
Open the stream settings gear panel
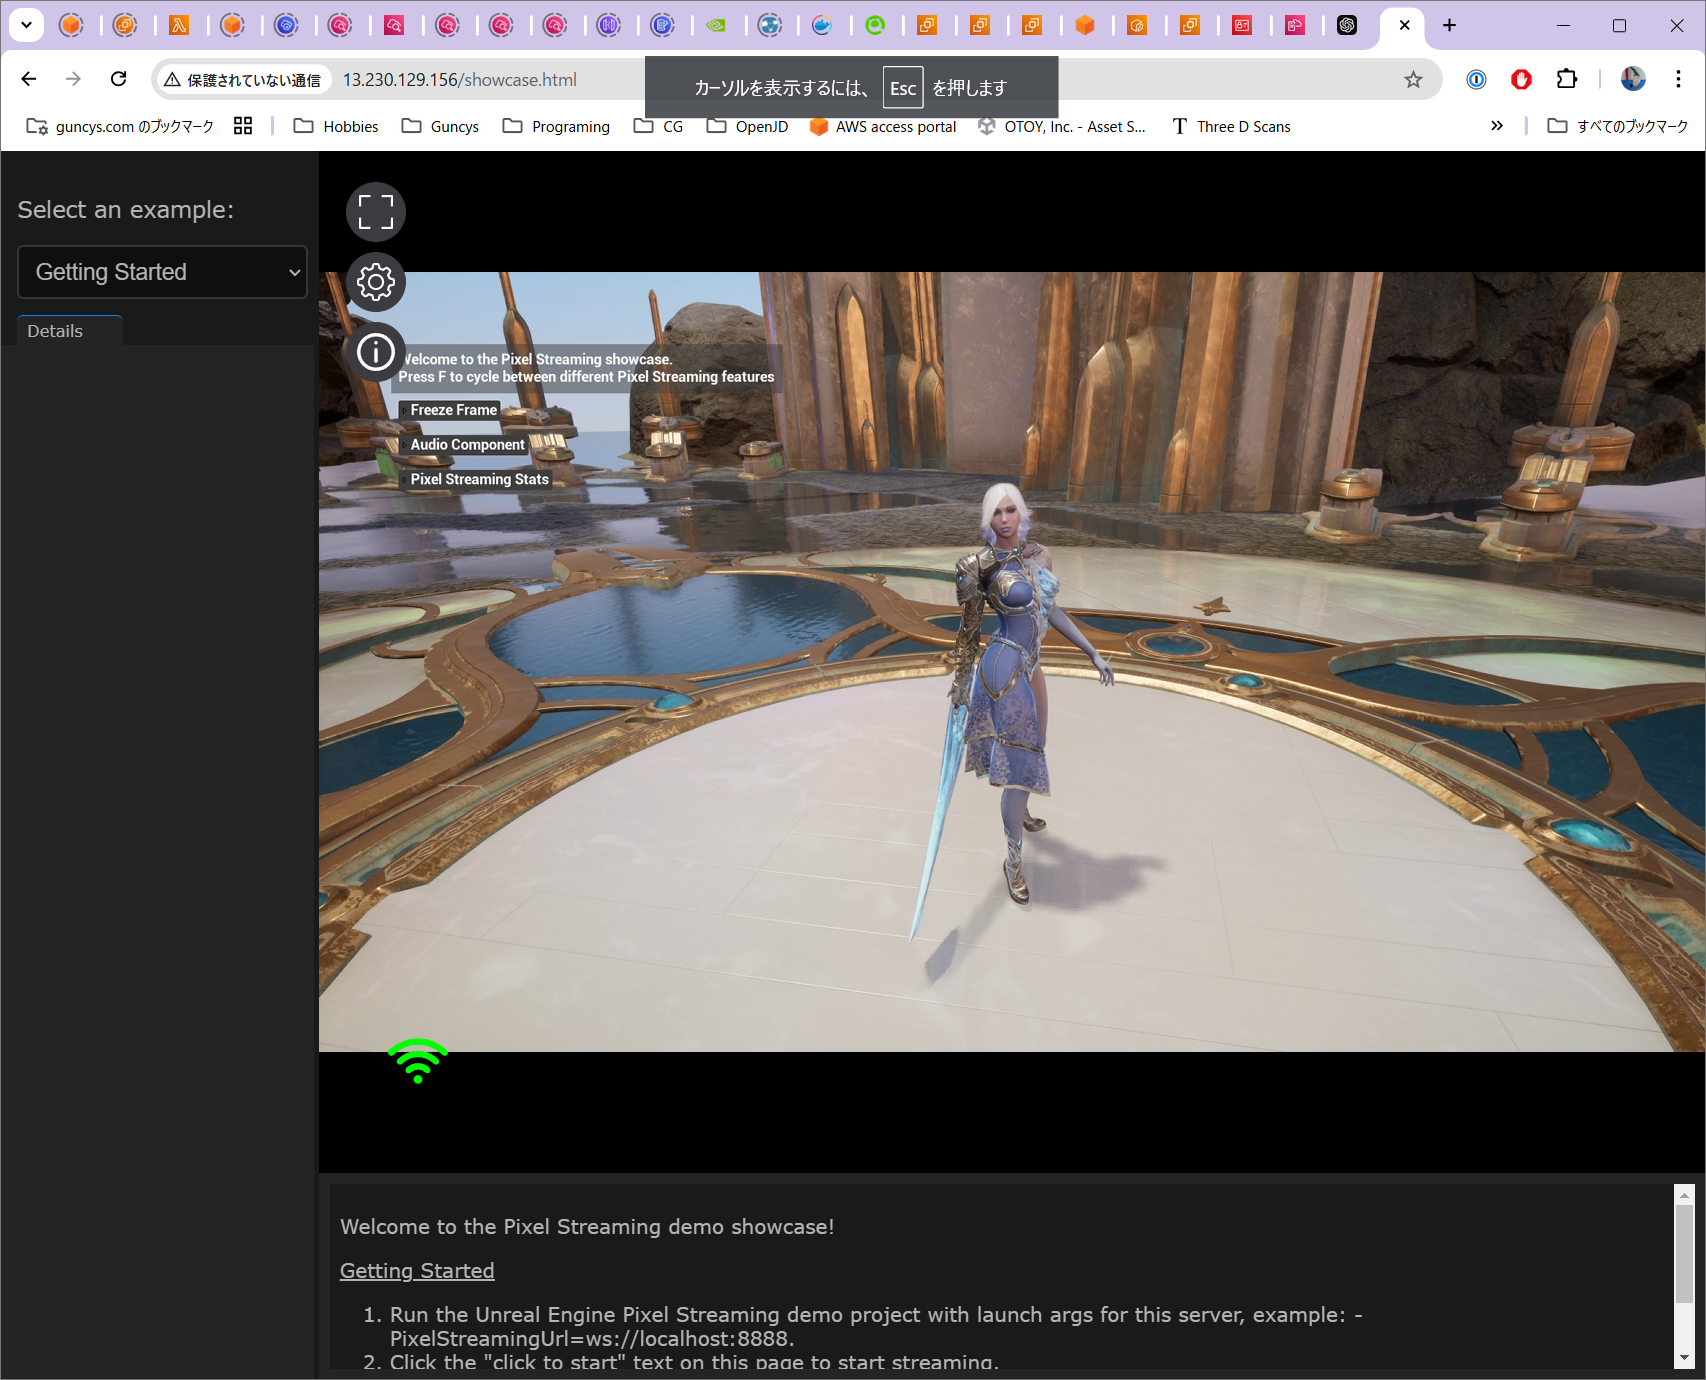376,282
